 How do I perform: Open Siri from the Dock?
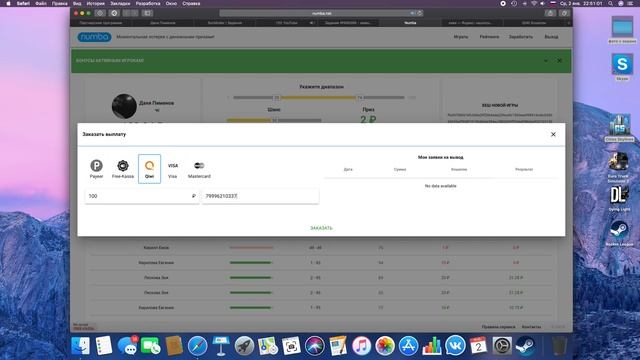[314, 346]
